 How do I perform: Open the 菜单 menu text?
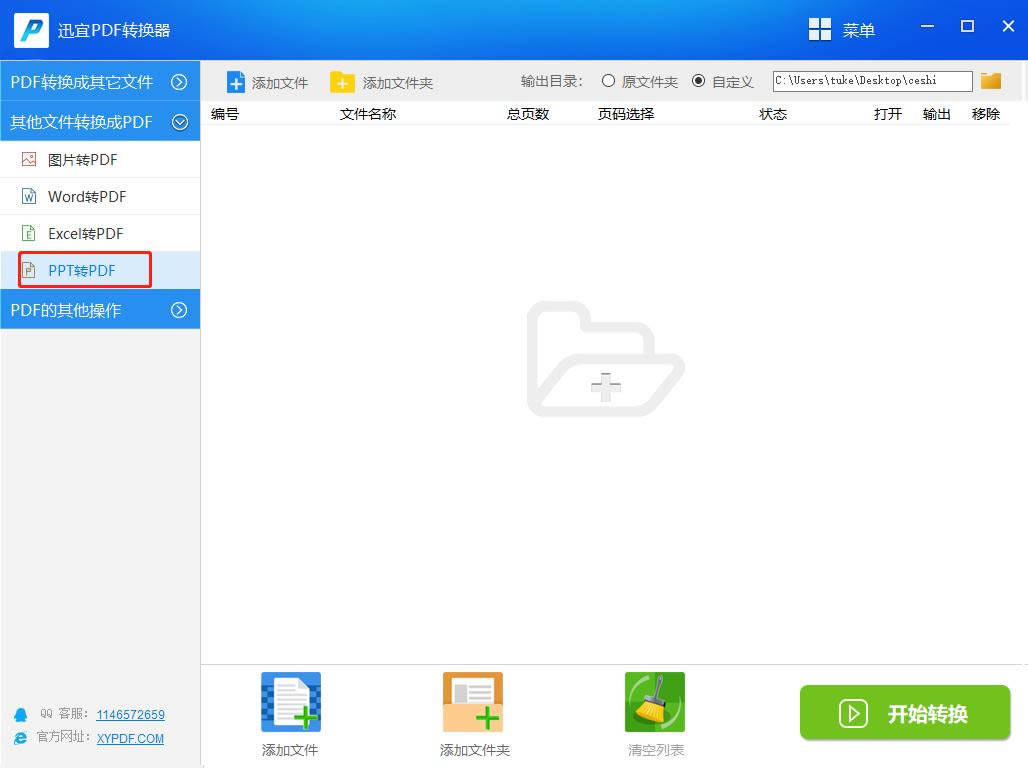[858, 30]
